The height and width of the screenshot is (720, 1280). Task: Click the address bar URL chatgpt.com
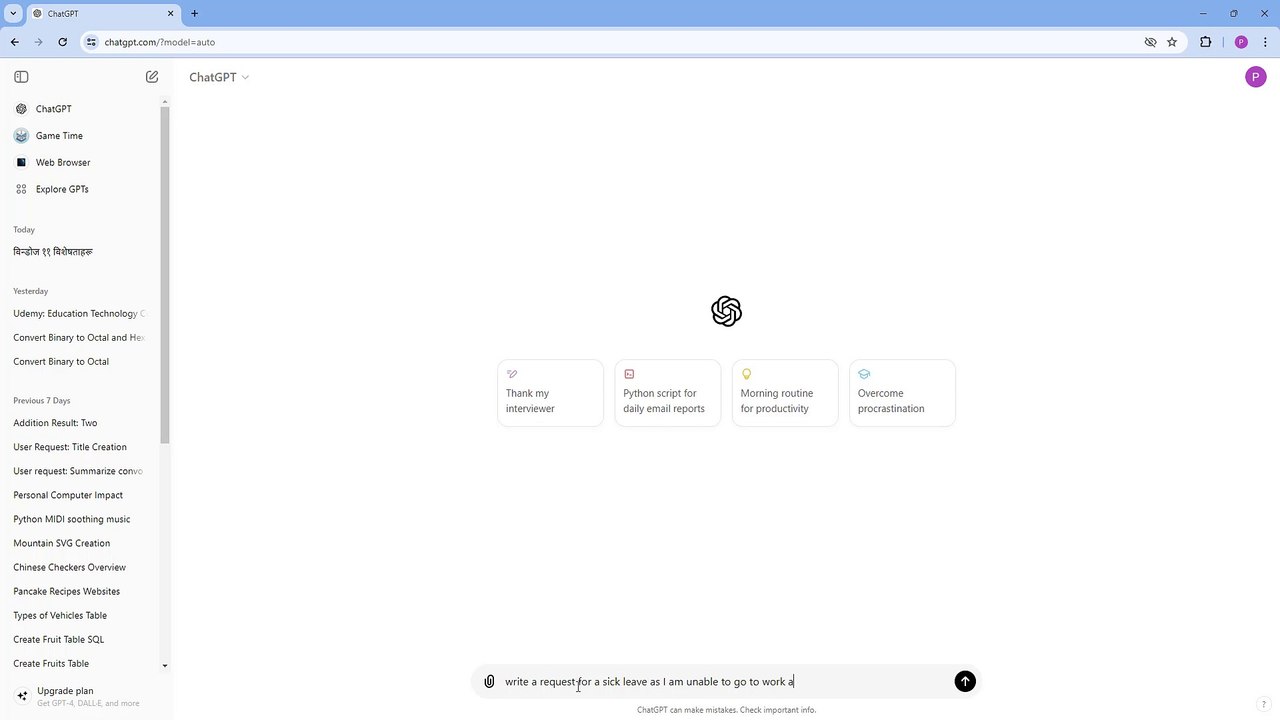[160, 42]
